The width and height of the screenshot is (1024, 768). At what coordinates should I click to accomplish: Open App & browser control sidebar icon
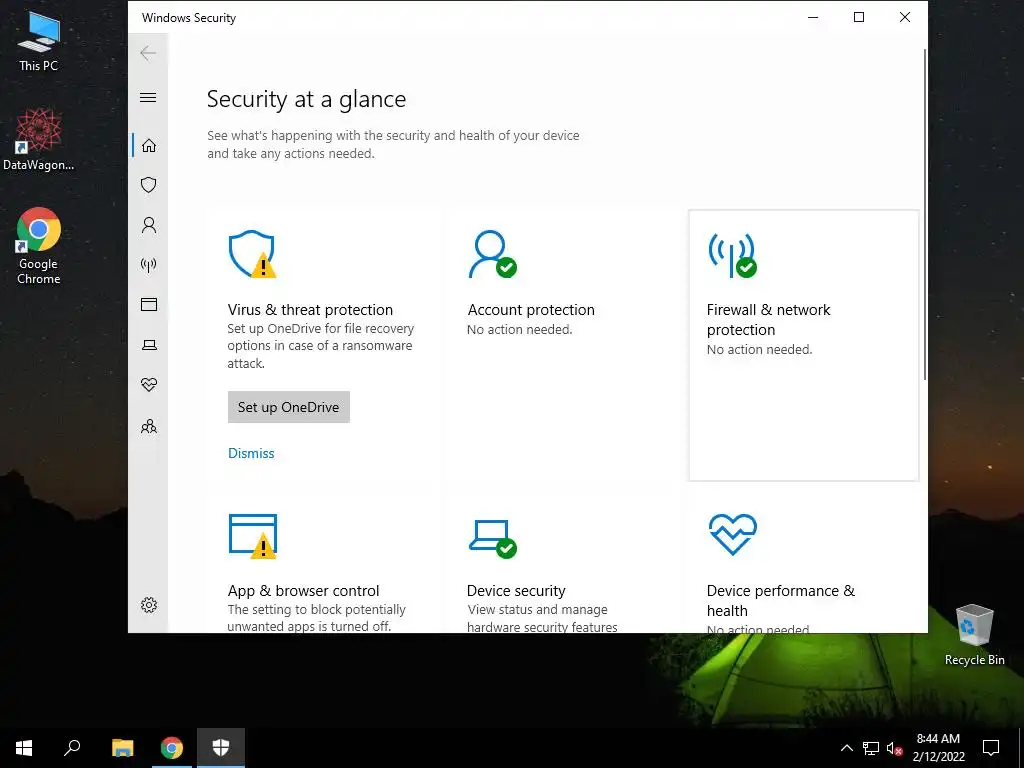click(149, 304)
